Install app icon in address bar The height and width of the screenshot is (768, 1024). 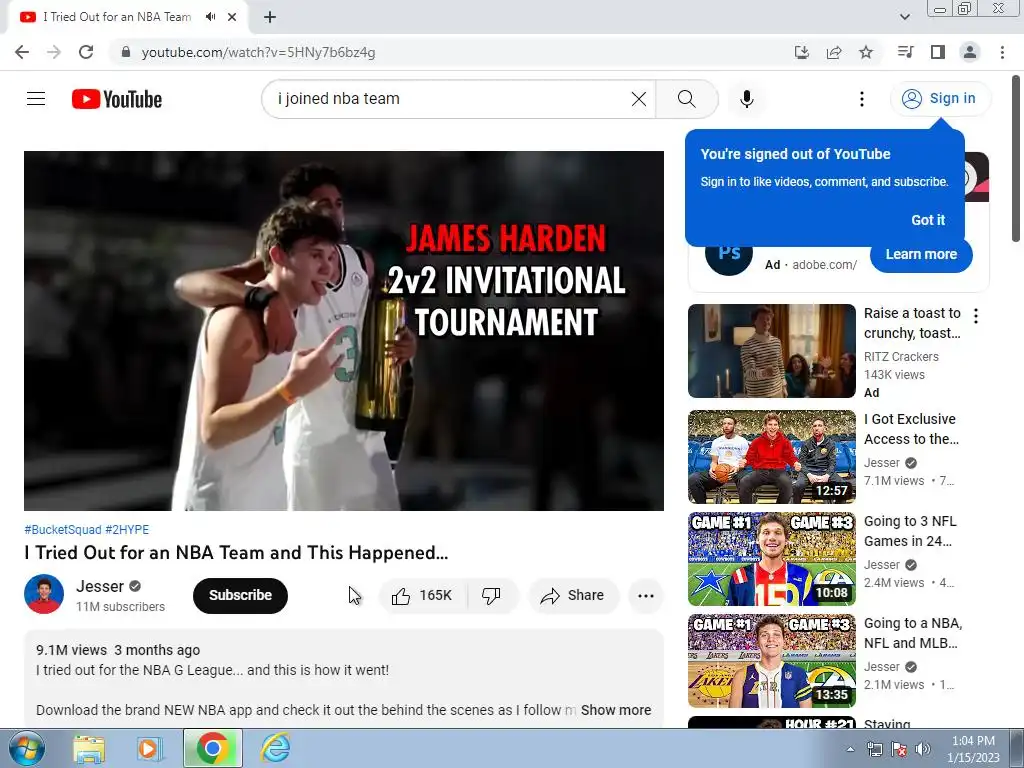[x=802, y=52]
